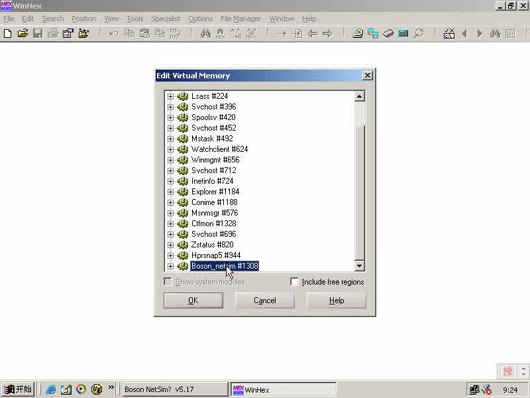This screenshot has width=530, height=398.
Task: Open the Tools menu
Action: pyautogui.click(x=135, y=19)
